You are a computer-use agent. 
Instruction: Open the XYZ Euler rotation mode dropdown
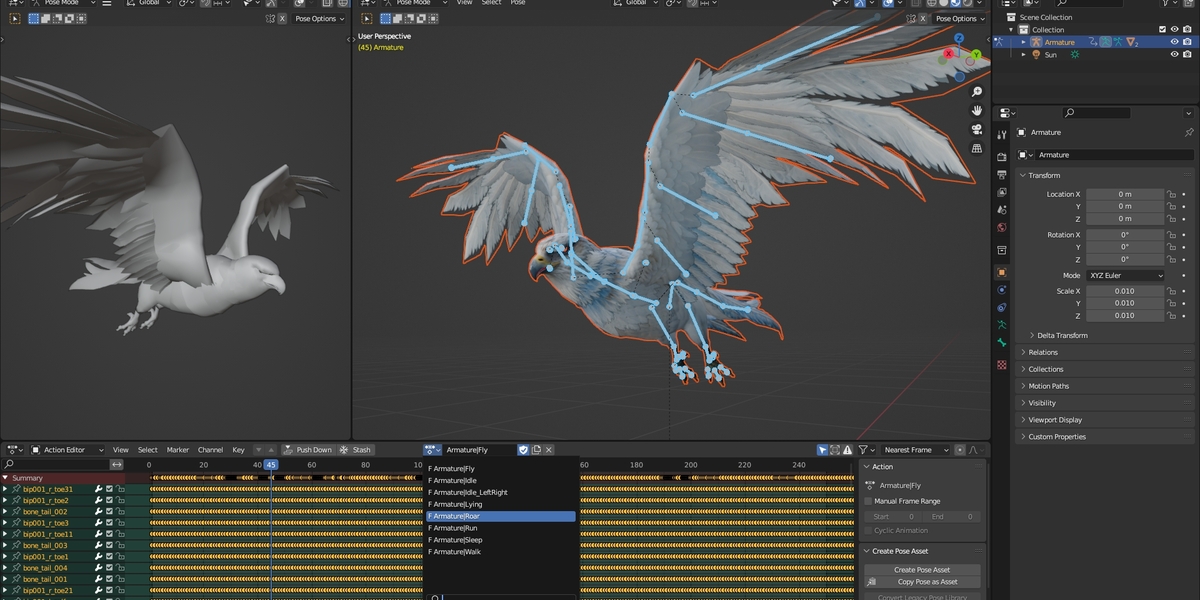(1125, 275)
